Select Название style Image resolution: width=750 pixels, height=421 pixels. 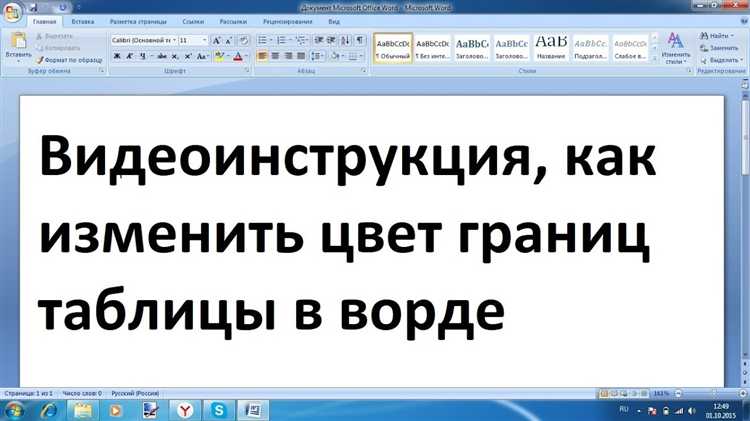551,48
